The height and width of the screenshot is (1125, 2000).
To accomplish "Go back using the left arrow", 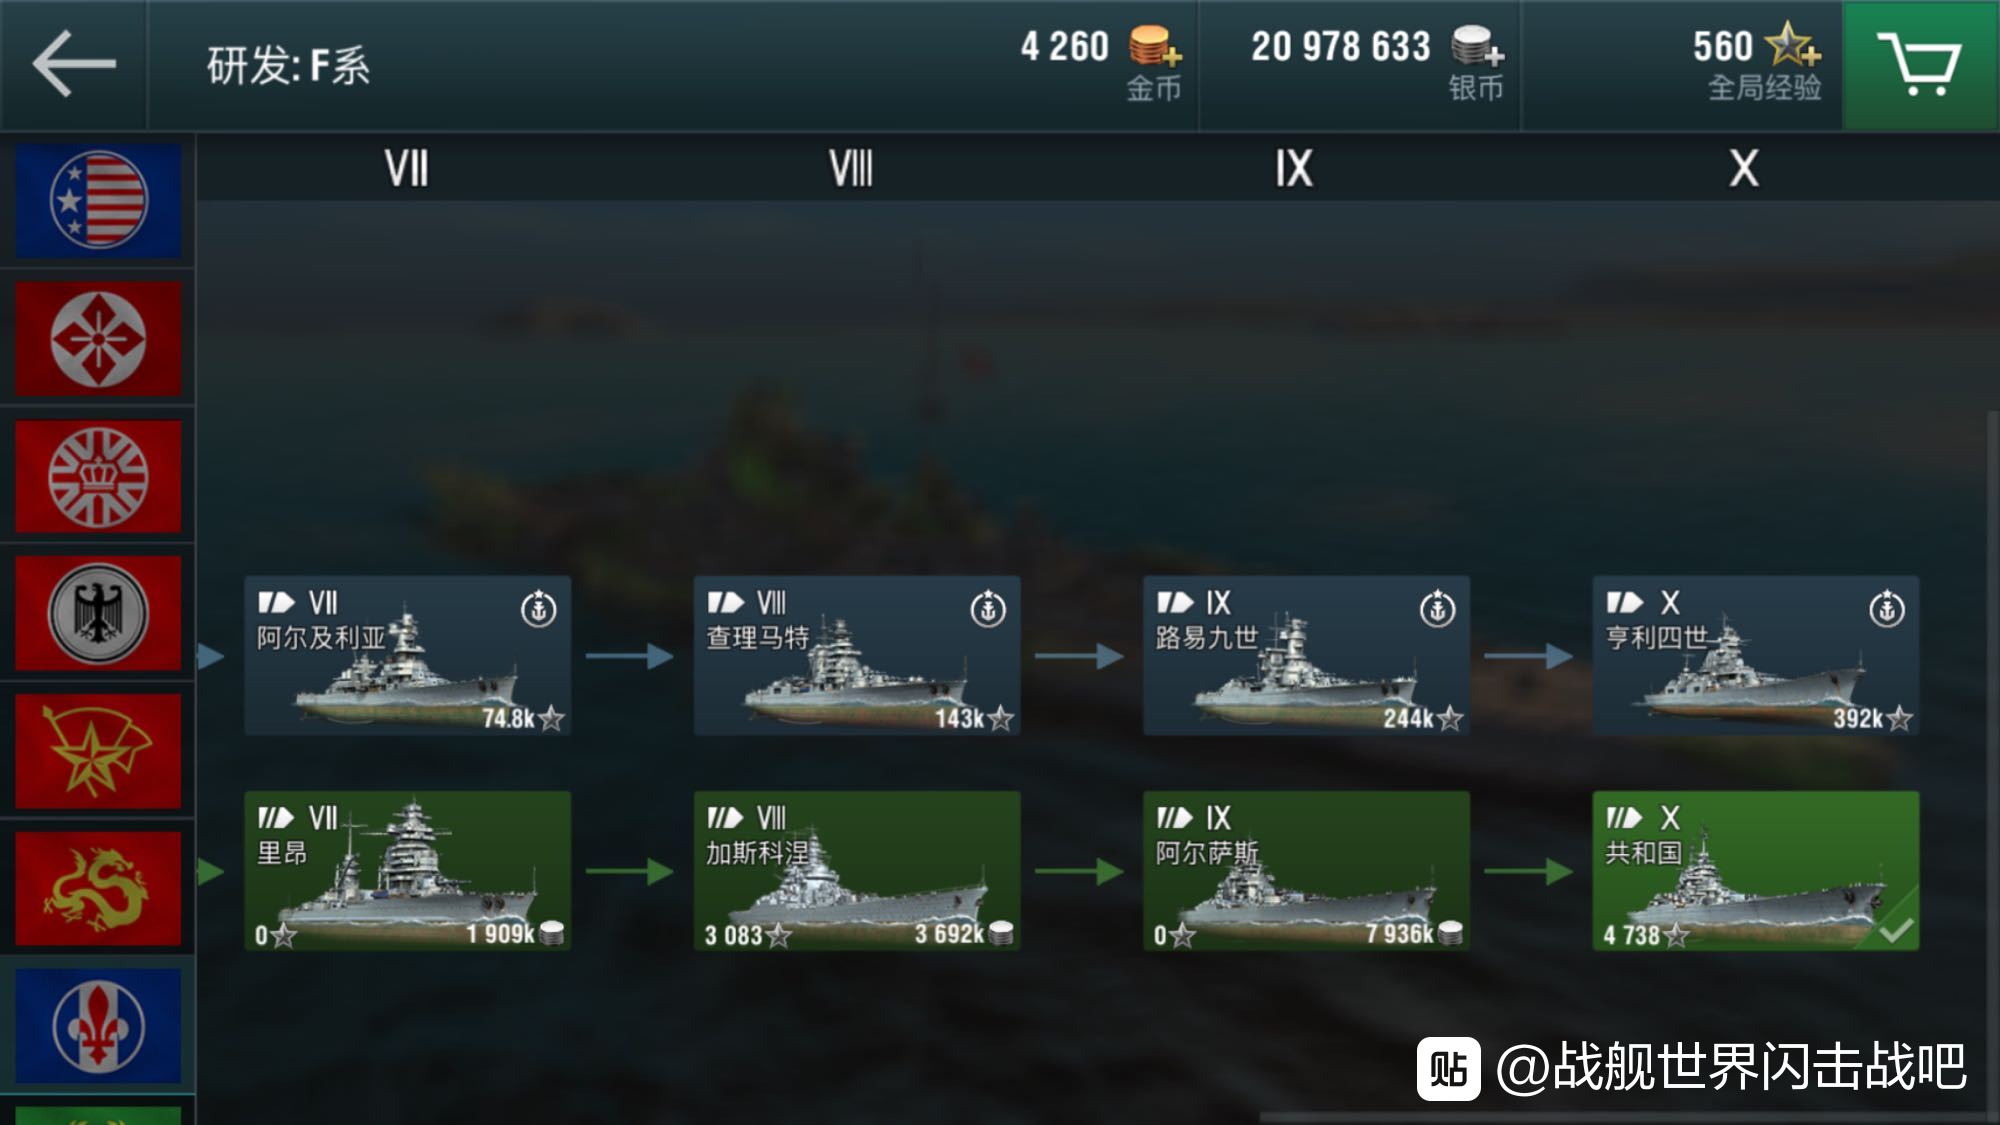I will click(74, 64).
